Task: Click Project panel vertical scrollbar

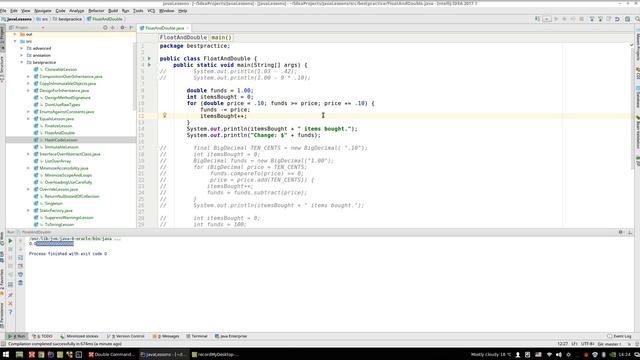Action: (x=135, y=76)
